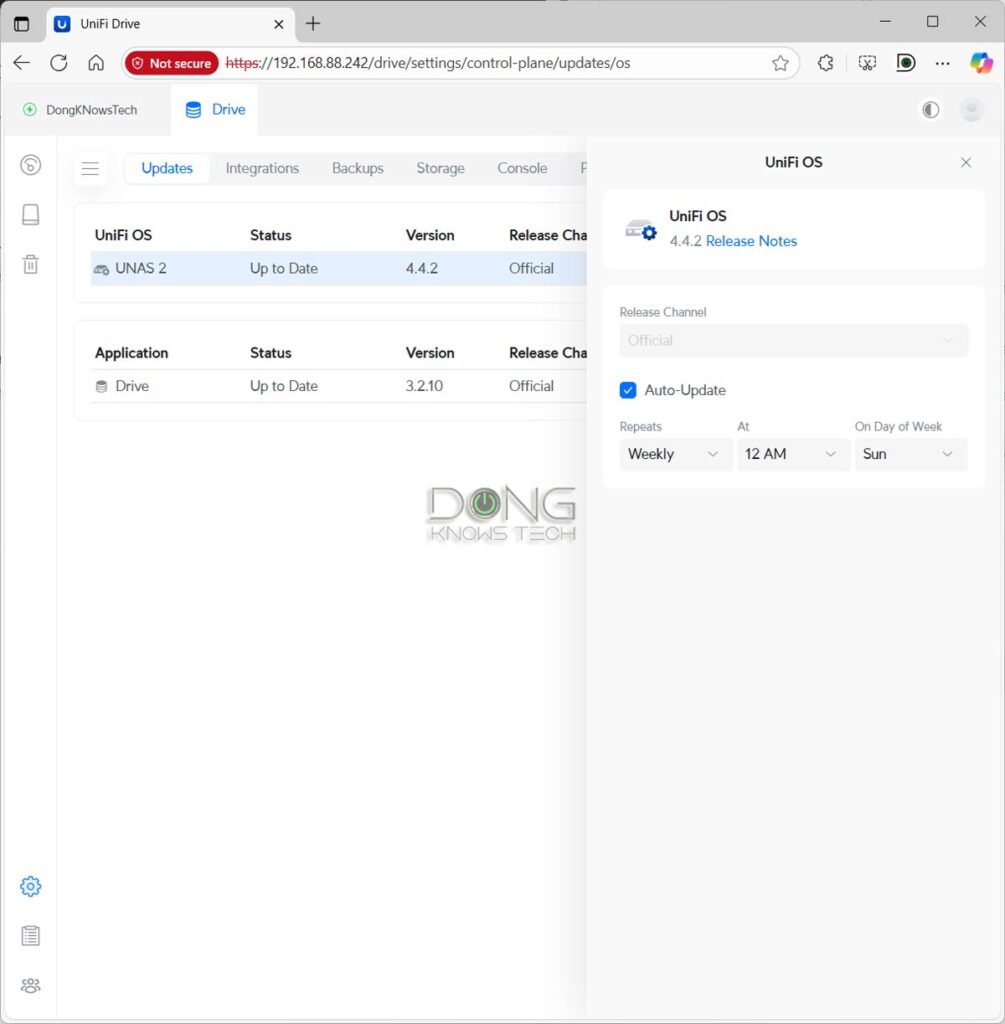The height and width of the screenshot is (1024, 1005).
Task: Open the Integrations tab
Action: pos(262,168)
